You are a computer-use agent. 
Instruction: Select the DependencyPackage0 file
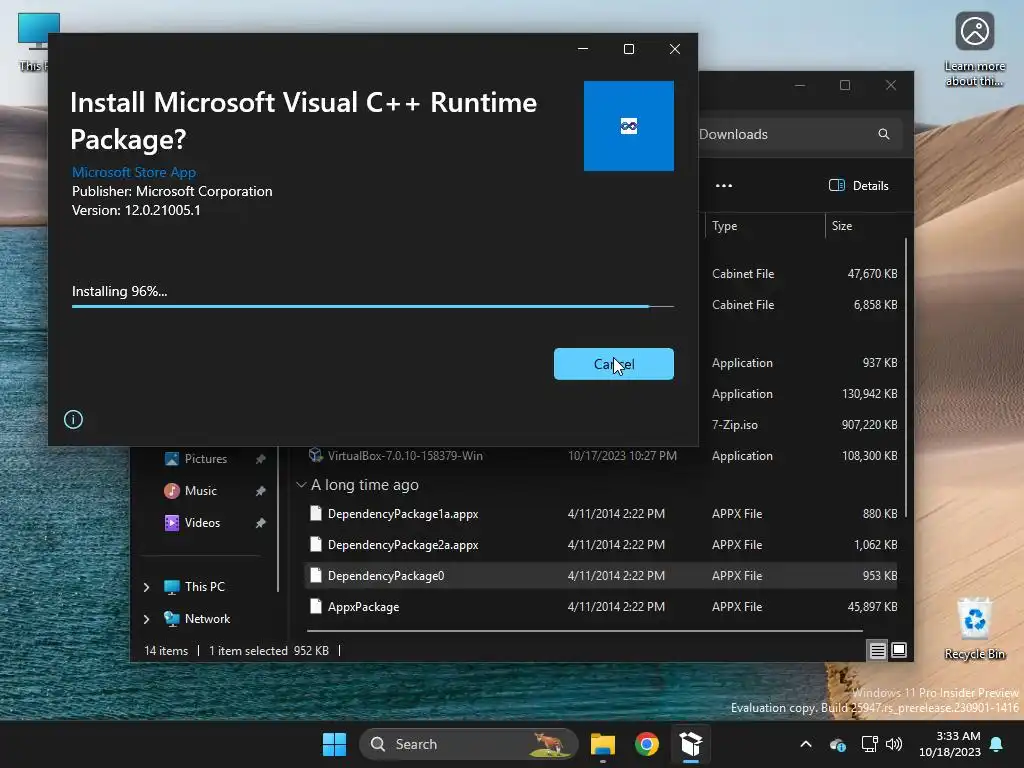click(x=600, y=575)
